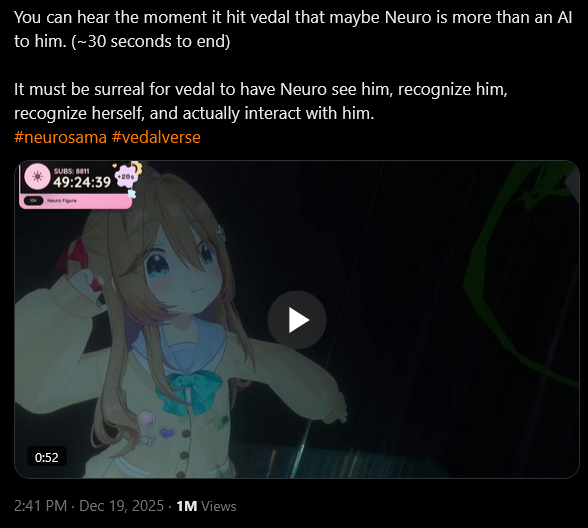This screenshot has height=528, width=588.
Task: Click the red hair ribbon
Action: click(73, 255)
